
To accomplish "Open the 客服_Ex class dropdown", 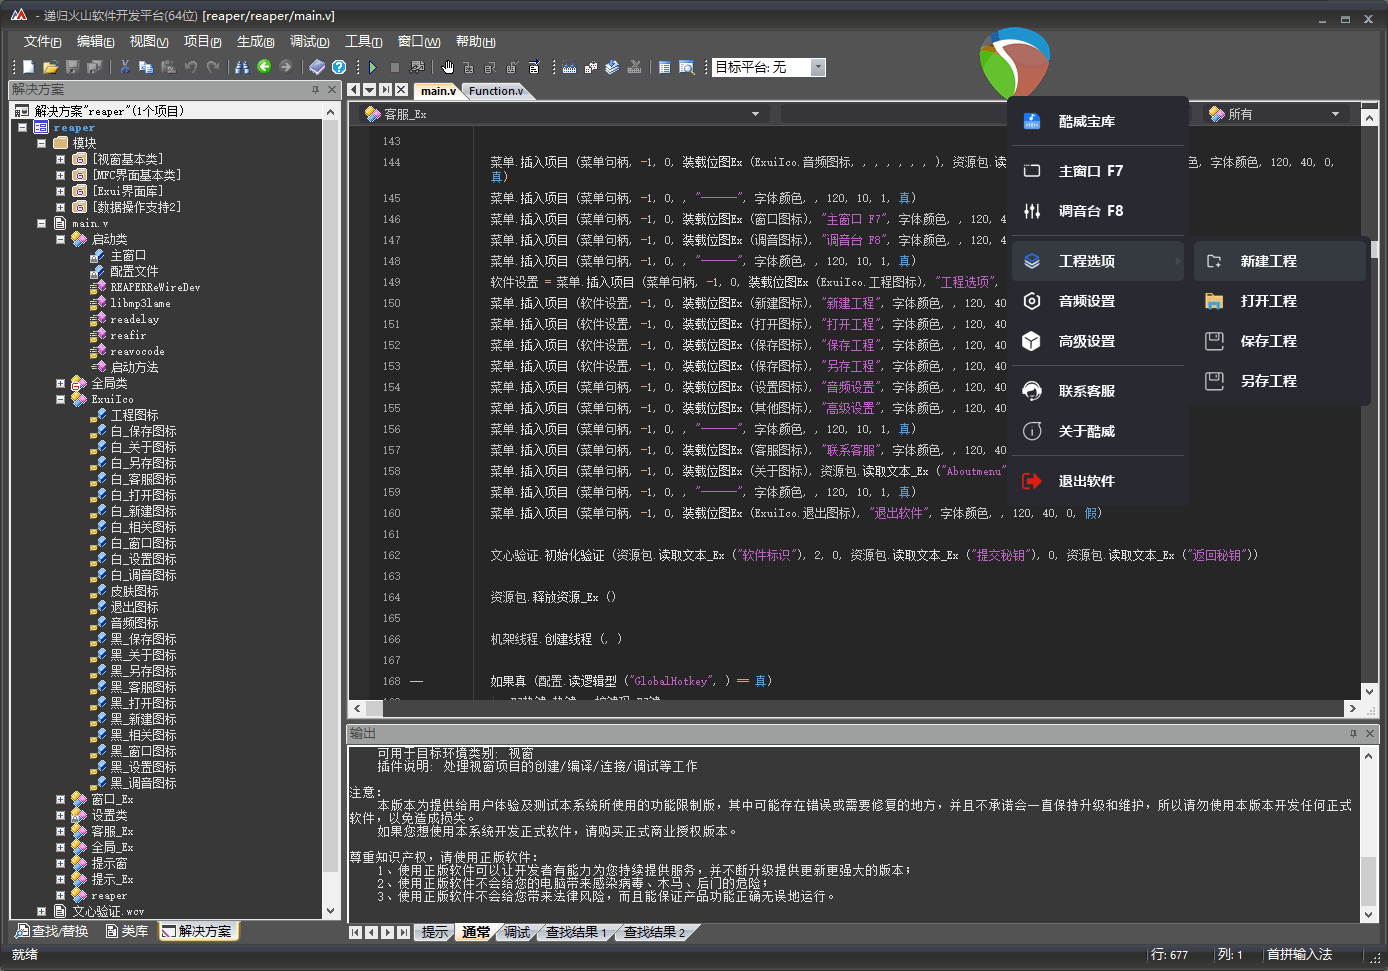I will click(x=755, y=114).
